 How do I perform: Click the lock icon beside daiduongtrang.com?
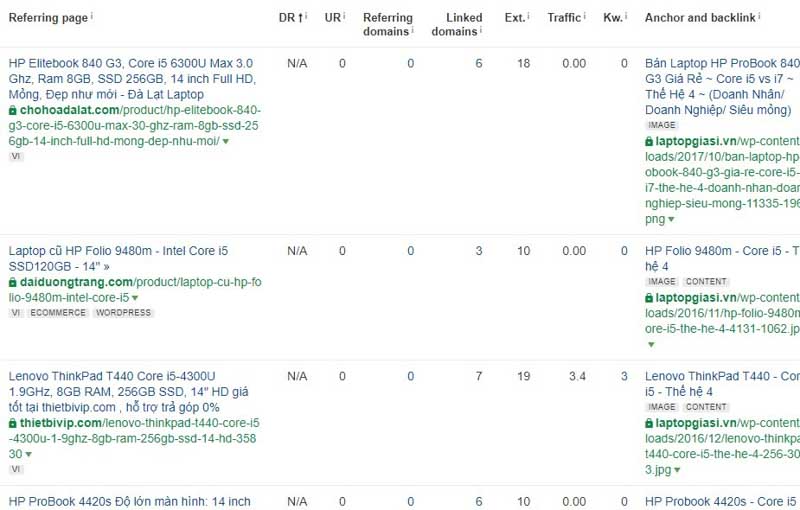pyautogui.click(x=13, y=282)
